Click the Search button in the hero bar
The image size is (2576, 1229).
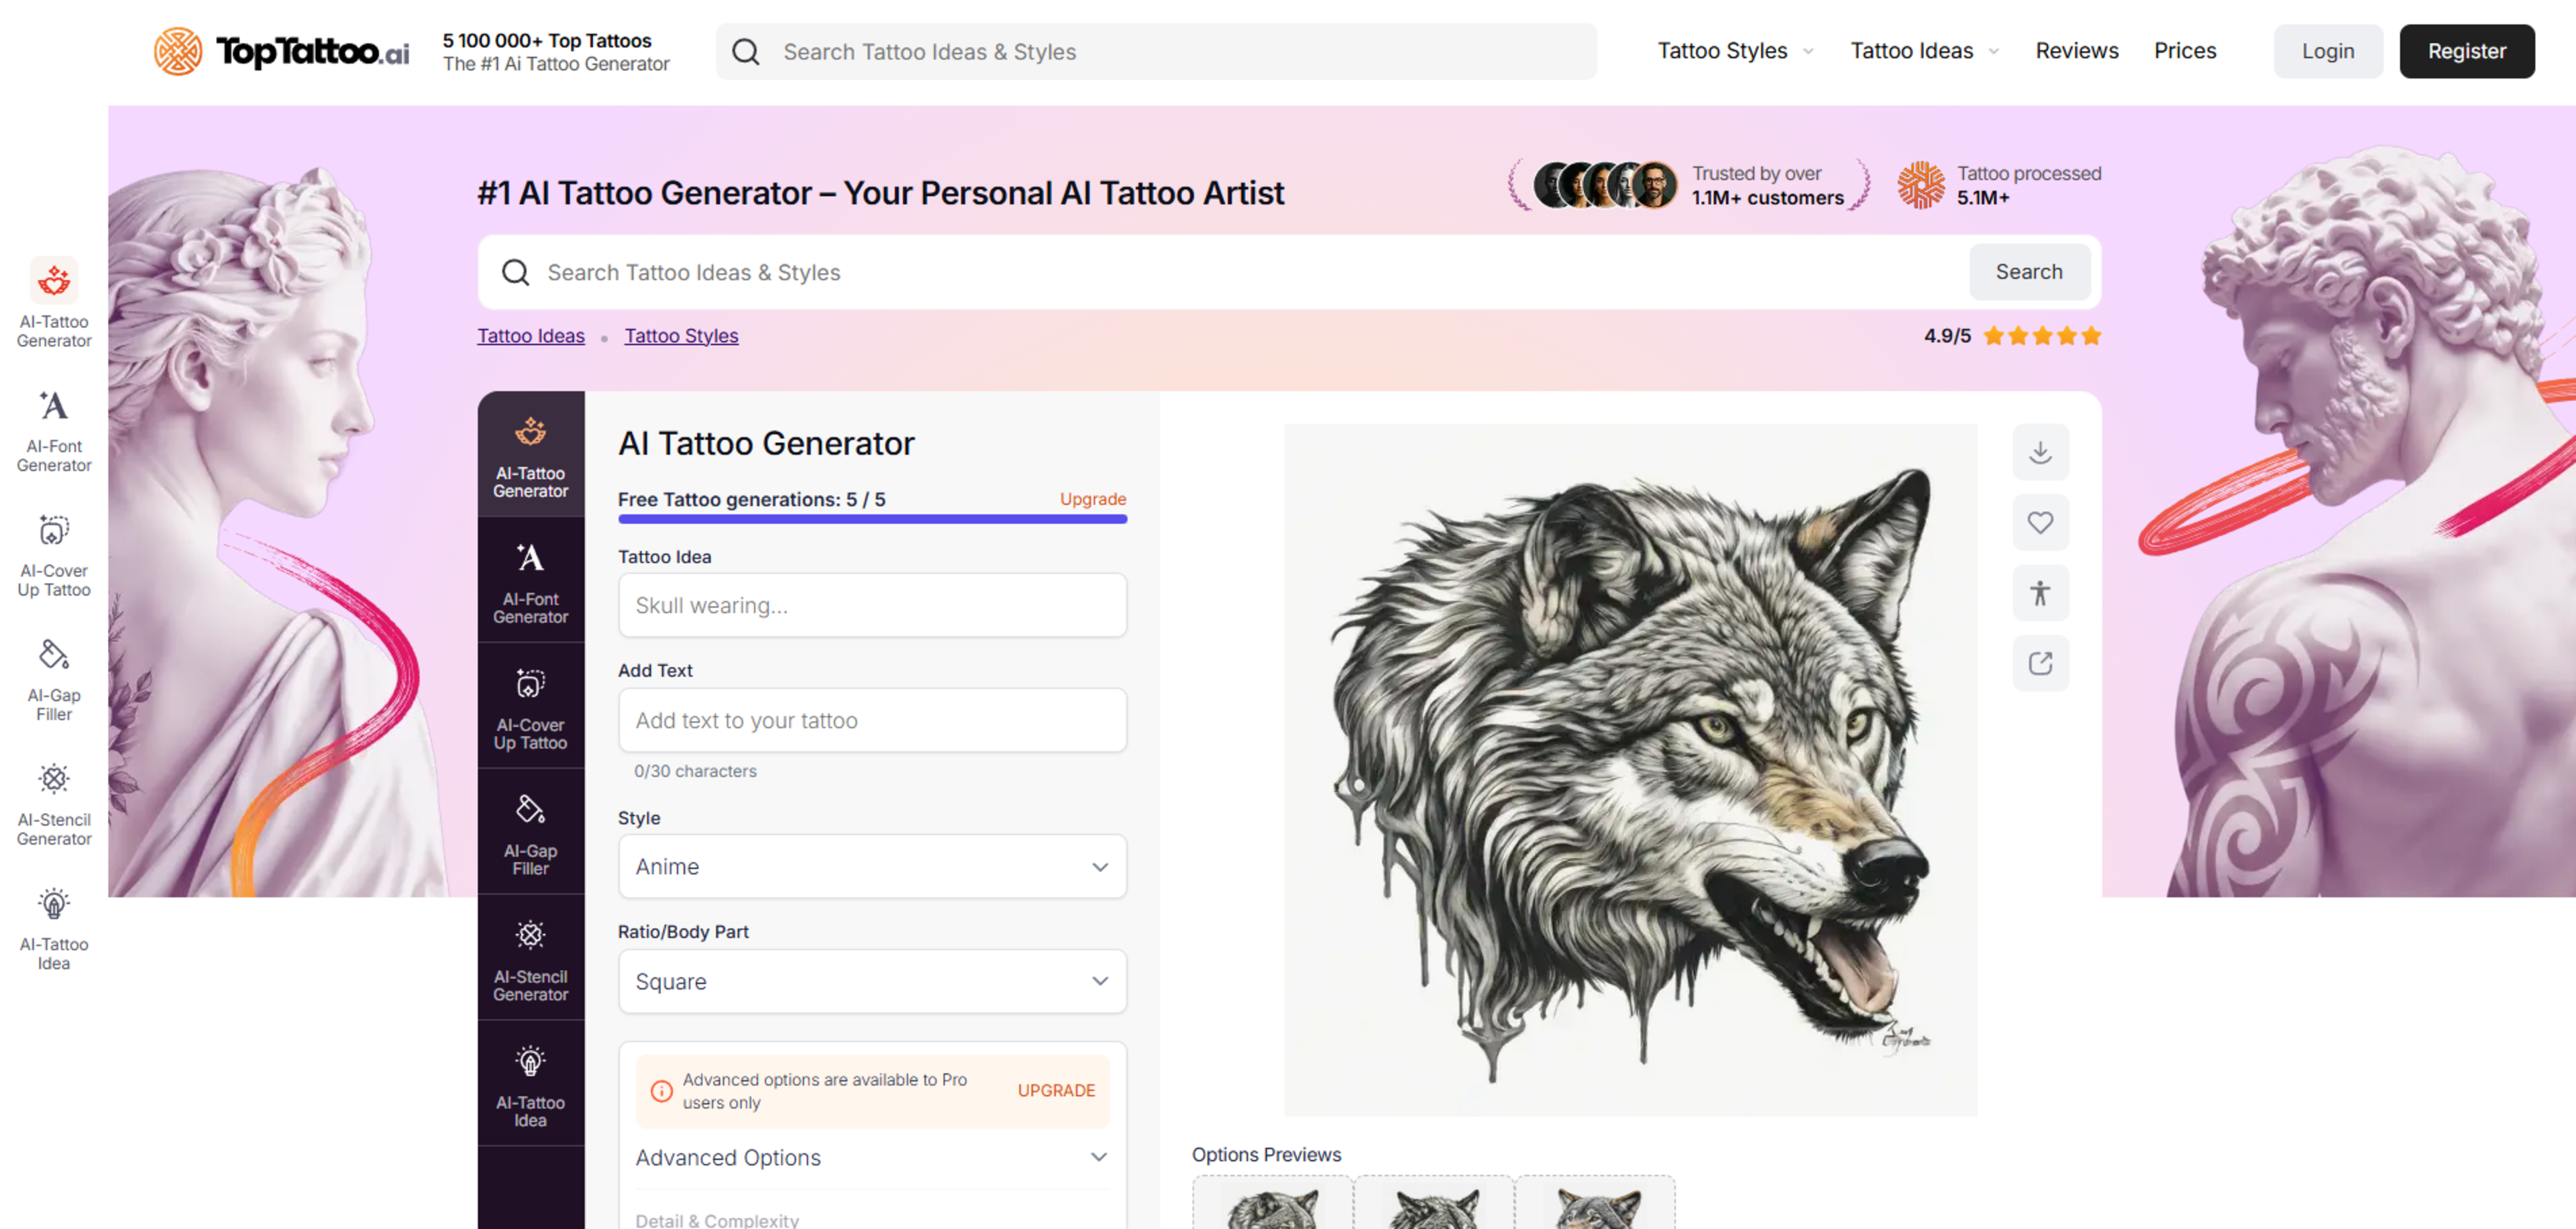(2028, 272)
